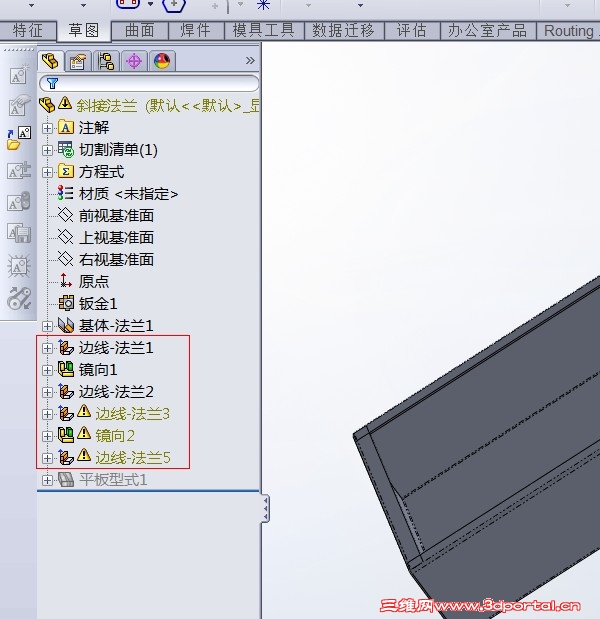Viewport: 600px width, 619px height.
Task: Click the annotation traffic-light sidebar tool
Action: point(19,202)
